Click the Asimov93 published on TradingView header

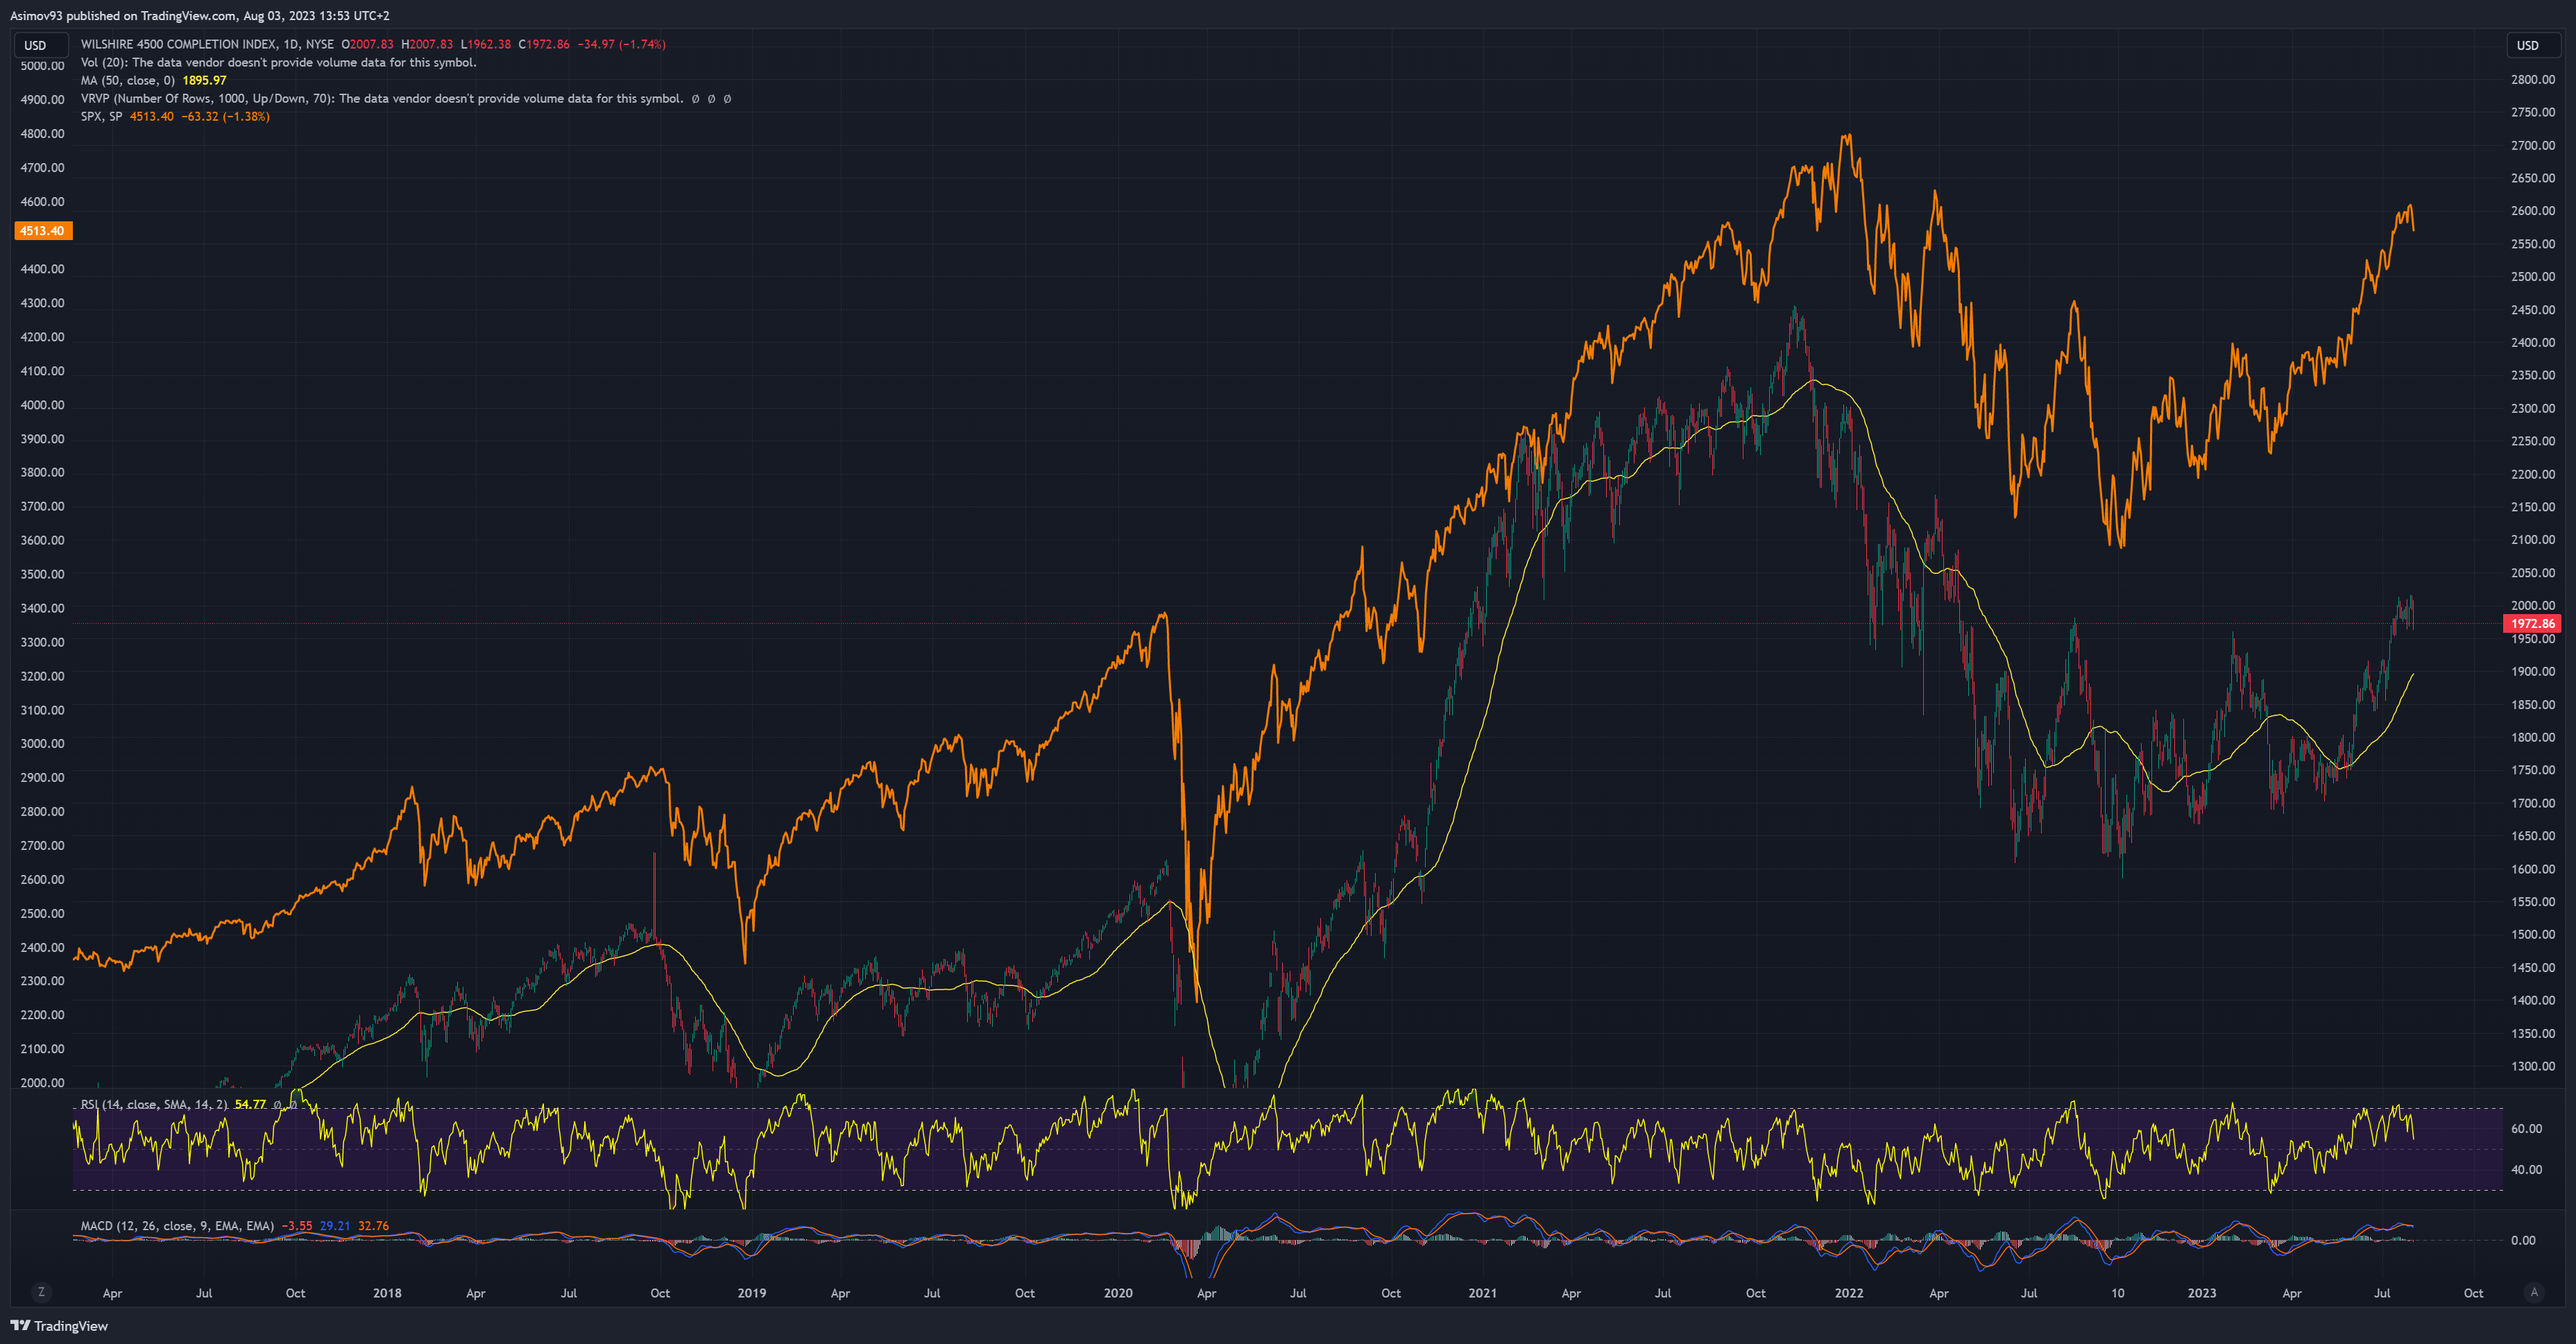click(x=200, y=15)
